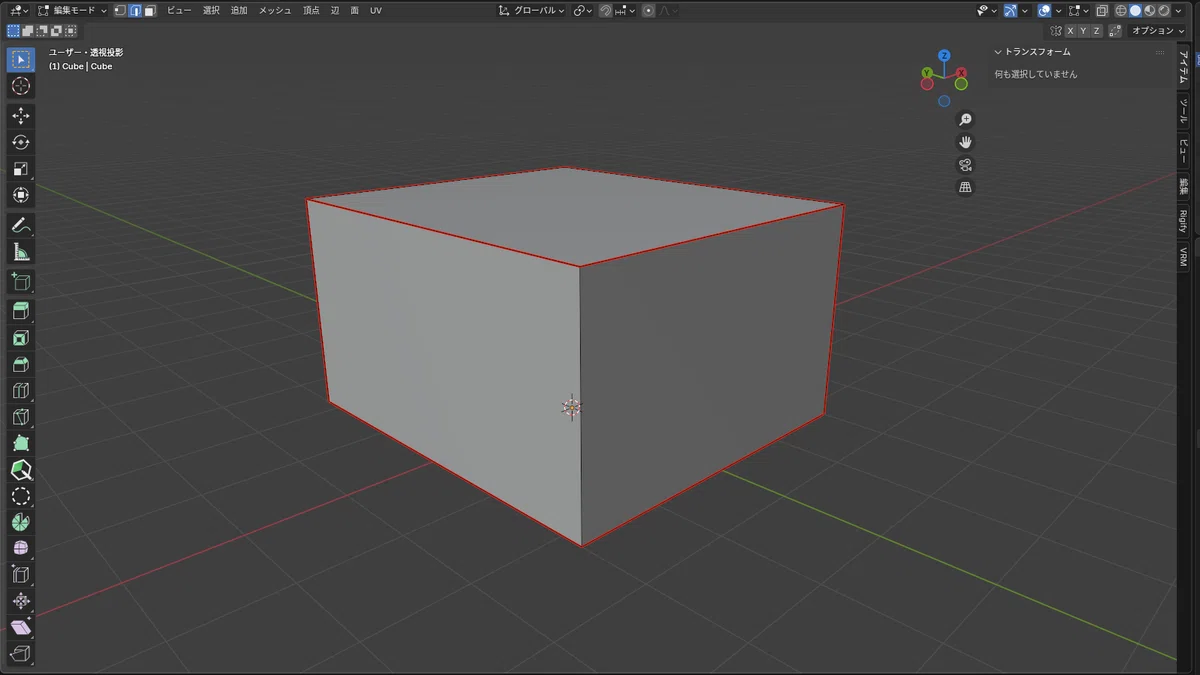The width and height of the screenshot is (1200, 675).
Task: Switch to material preview shading
Action: point(1149,10)
